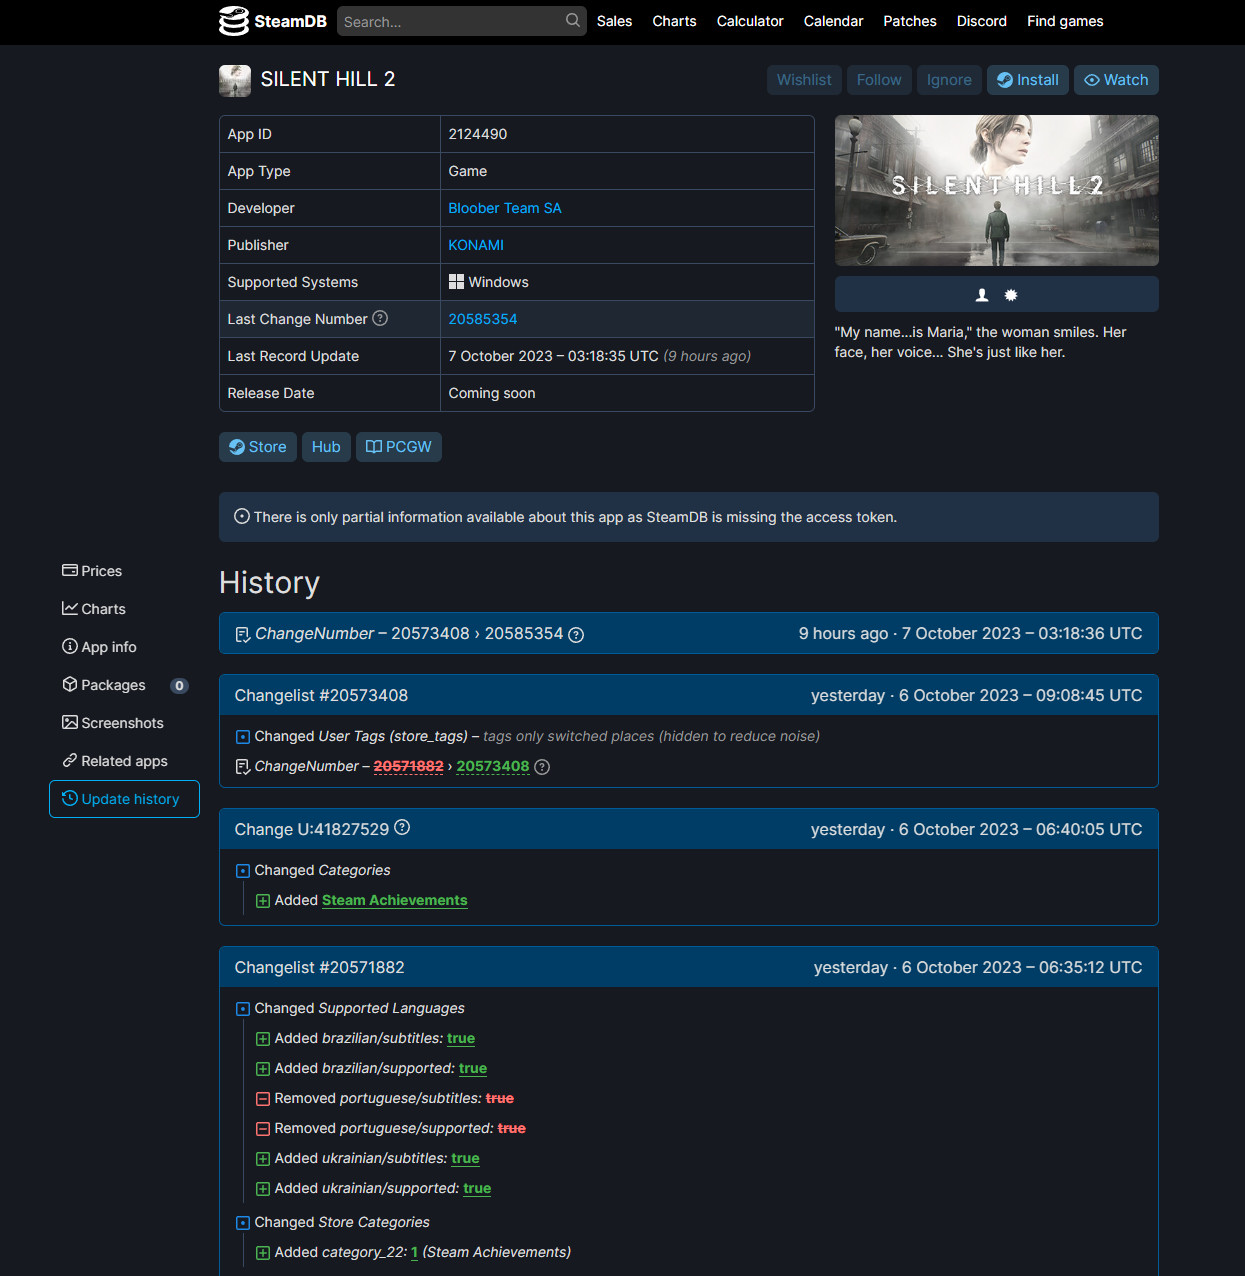Click the Windows logo in Supported Systems
1245x1276 pixels.
(456, 282)
